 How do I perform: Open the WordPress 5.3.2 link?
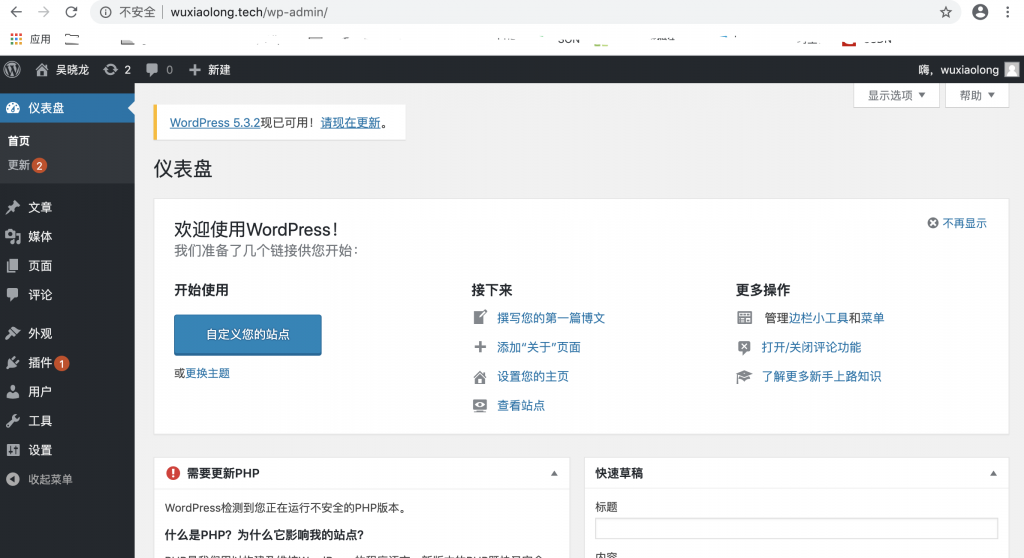[215, 123]
